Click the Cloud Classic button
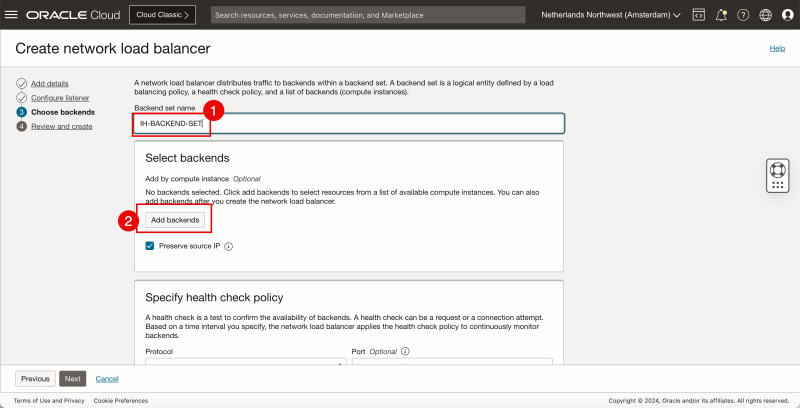This screenshot has width=800, height=408. (163, 15)
